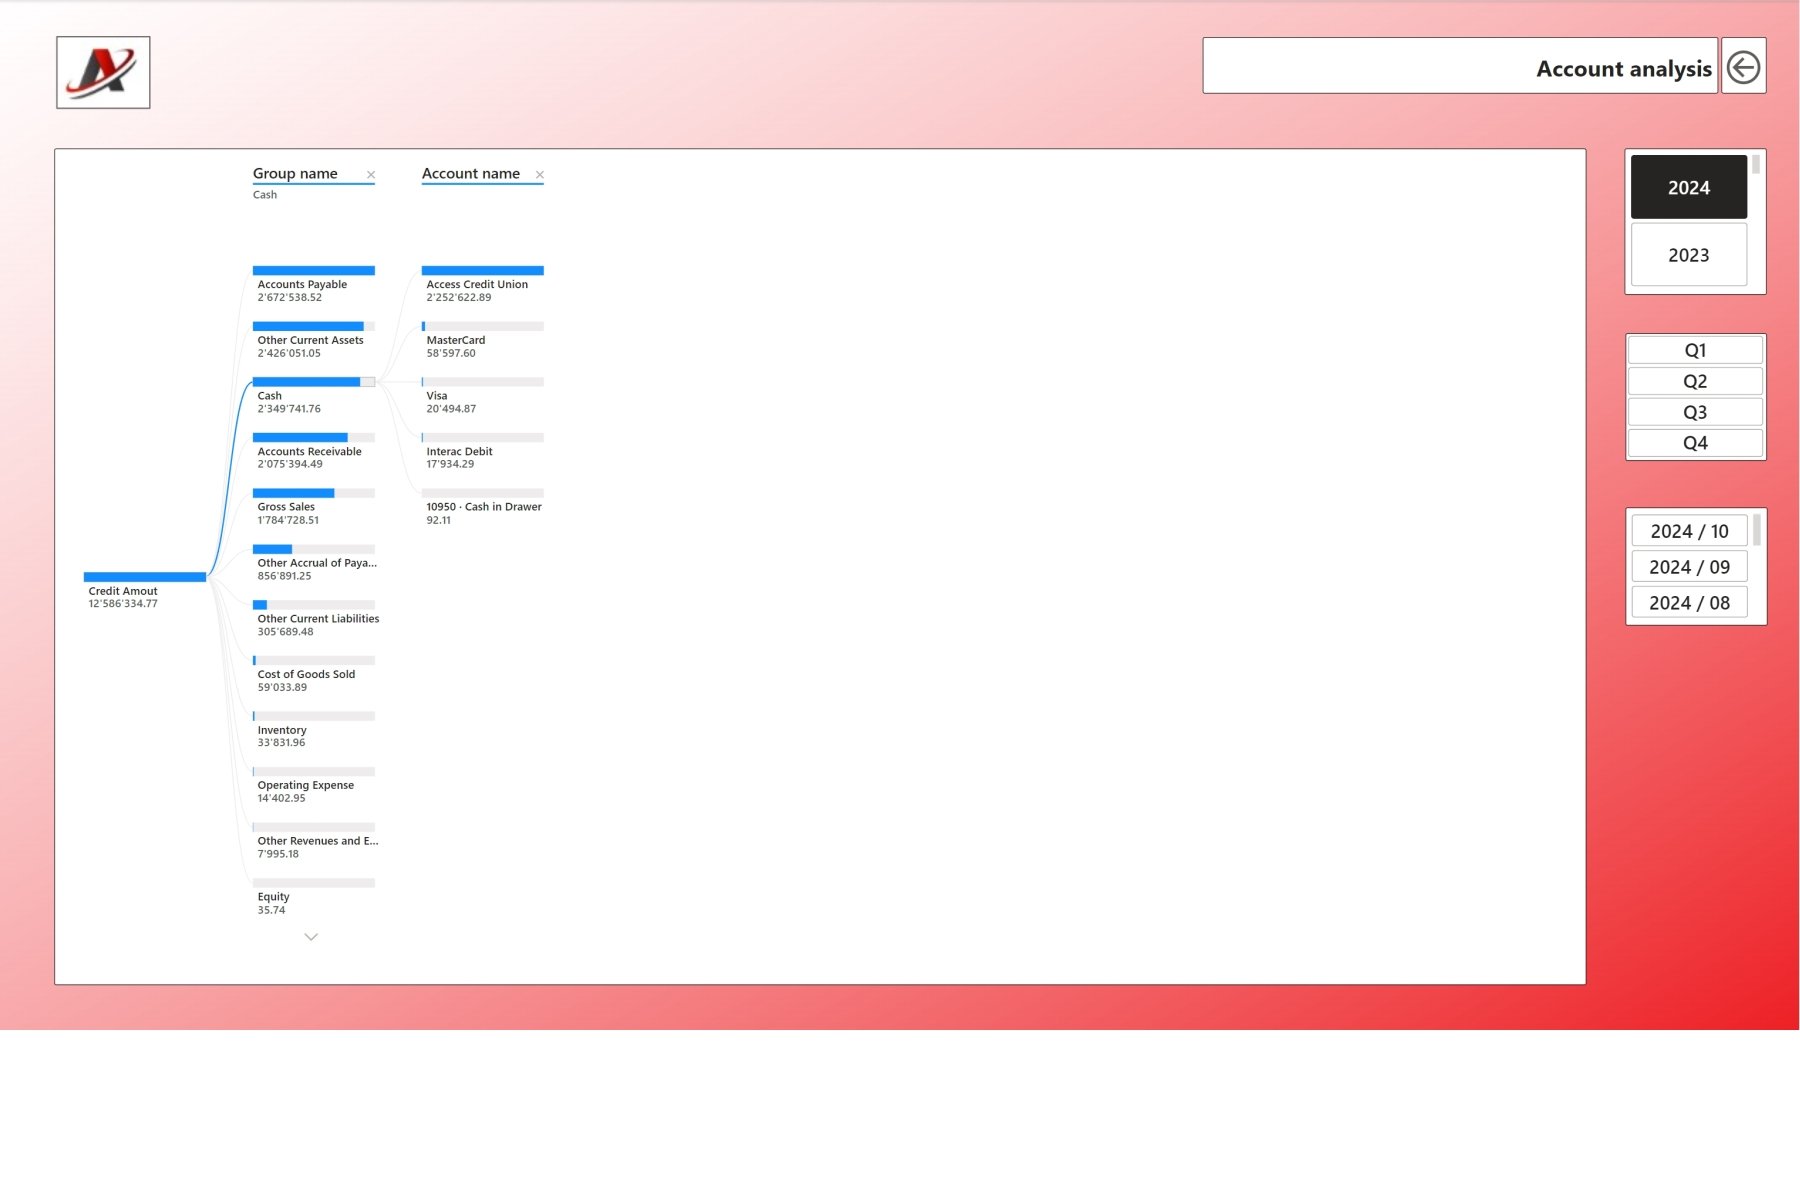Screen dimensions: 1800x1200
Task: Filter by quarter Q2
Action: point(1695,381)
